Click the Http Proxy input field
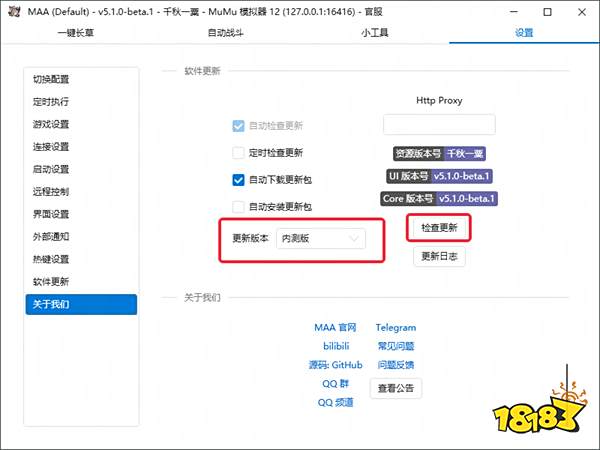This screenshot has height=450, width=600. 439,125
